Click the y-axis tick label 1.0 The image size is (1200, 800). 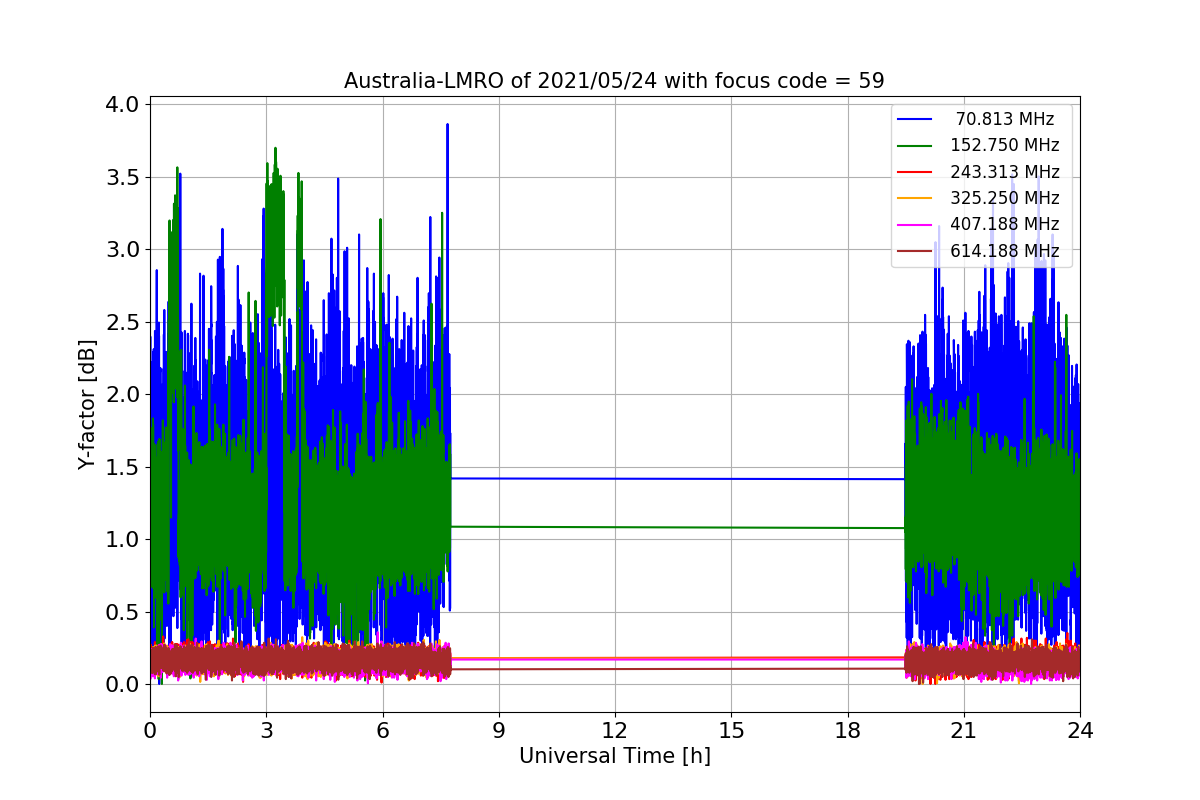tap(124, 540)
